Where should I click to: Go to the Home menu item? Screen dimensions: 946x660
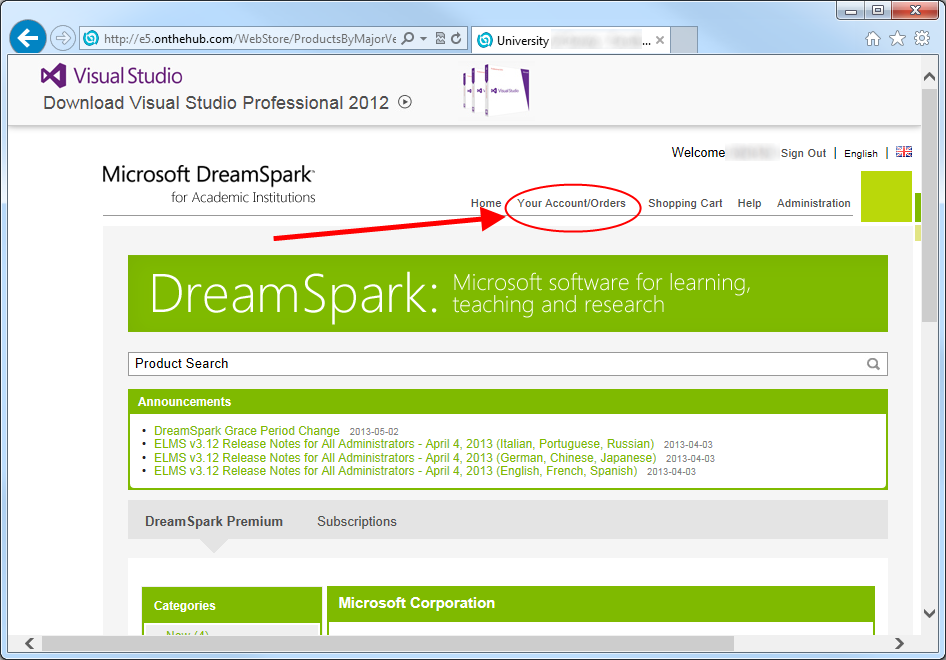486,203
